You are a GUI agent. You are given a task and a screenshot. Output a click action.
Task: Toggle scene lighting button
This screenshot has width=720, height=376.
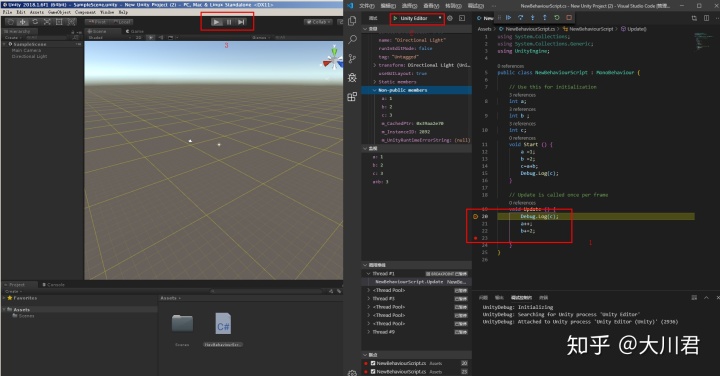151,38
